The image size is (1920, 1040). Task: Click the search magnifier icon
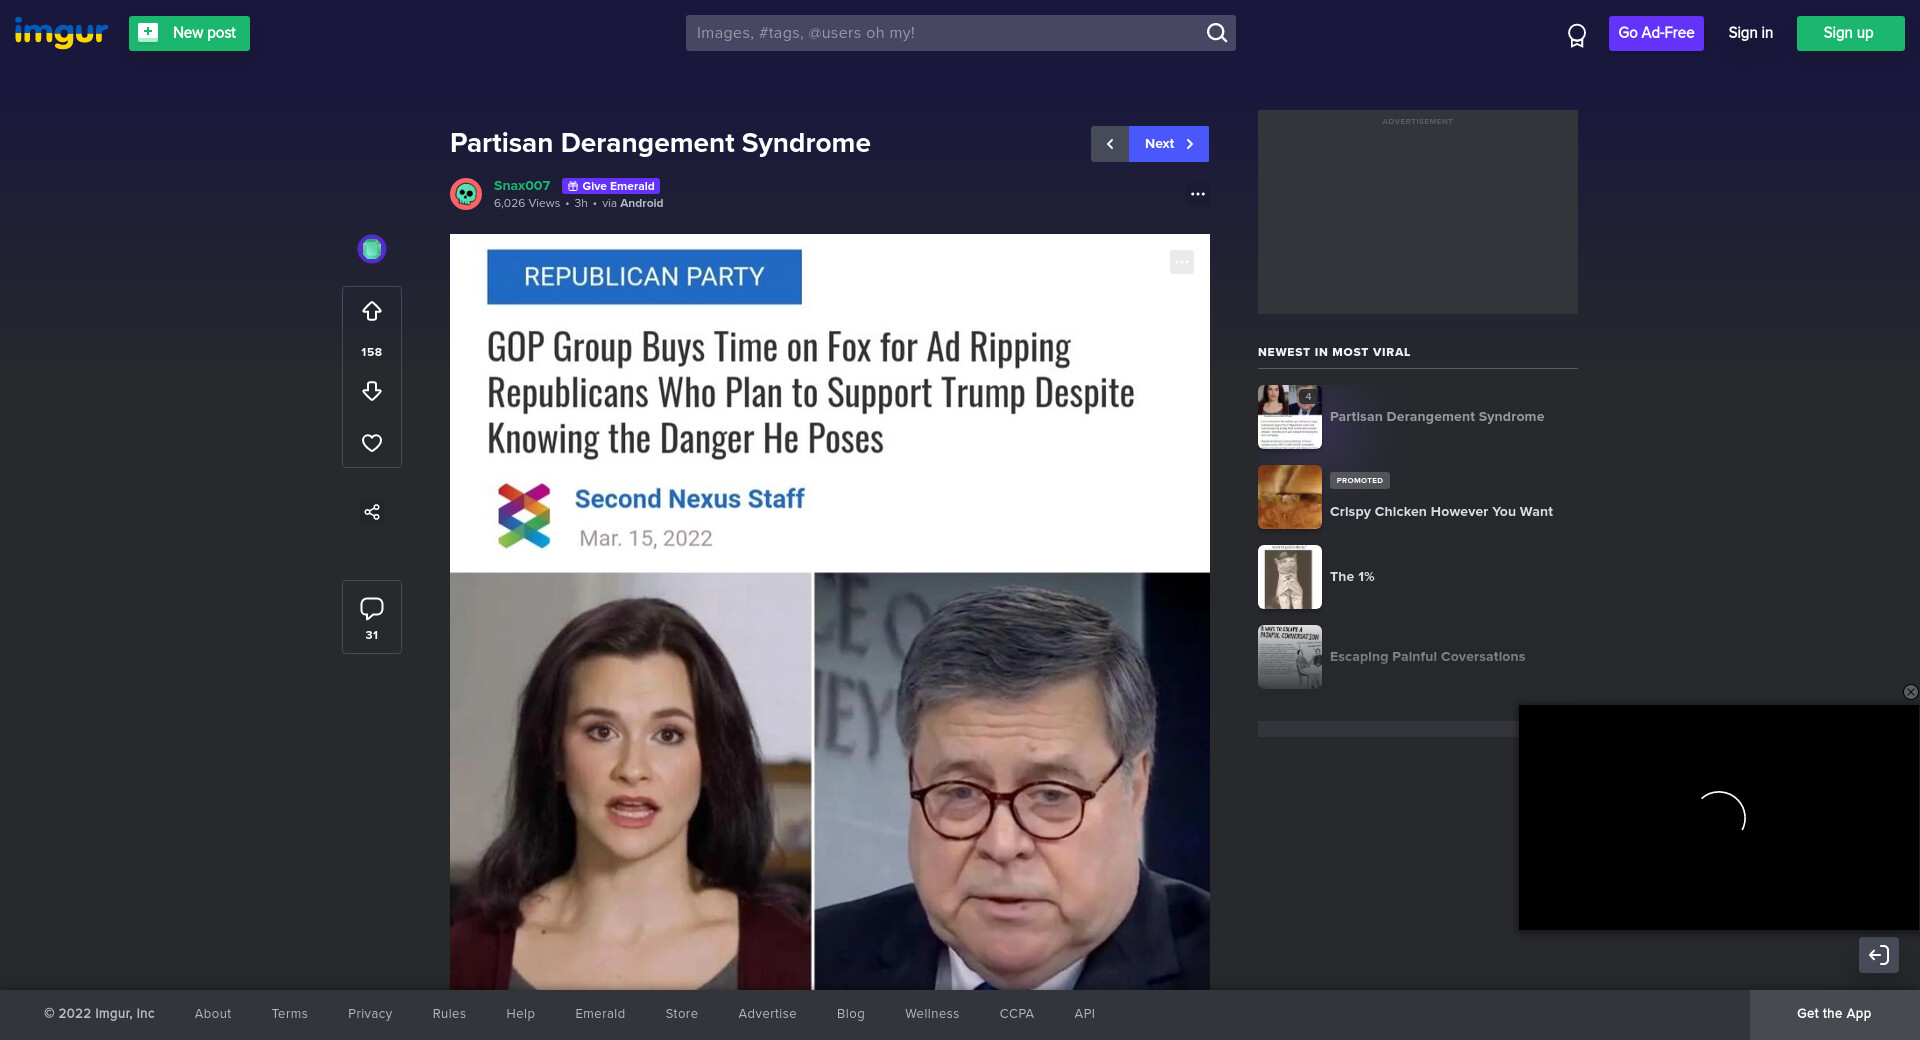coord(1216,33)
